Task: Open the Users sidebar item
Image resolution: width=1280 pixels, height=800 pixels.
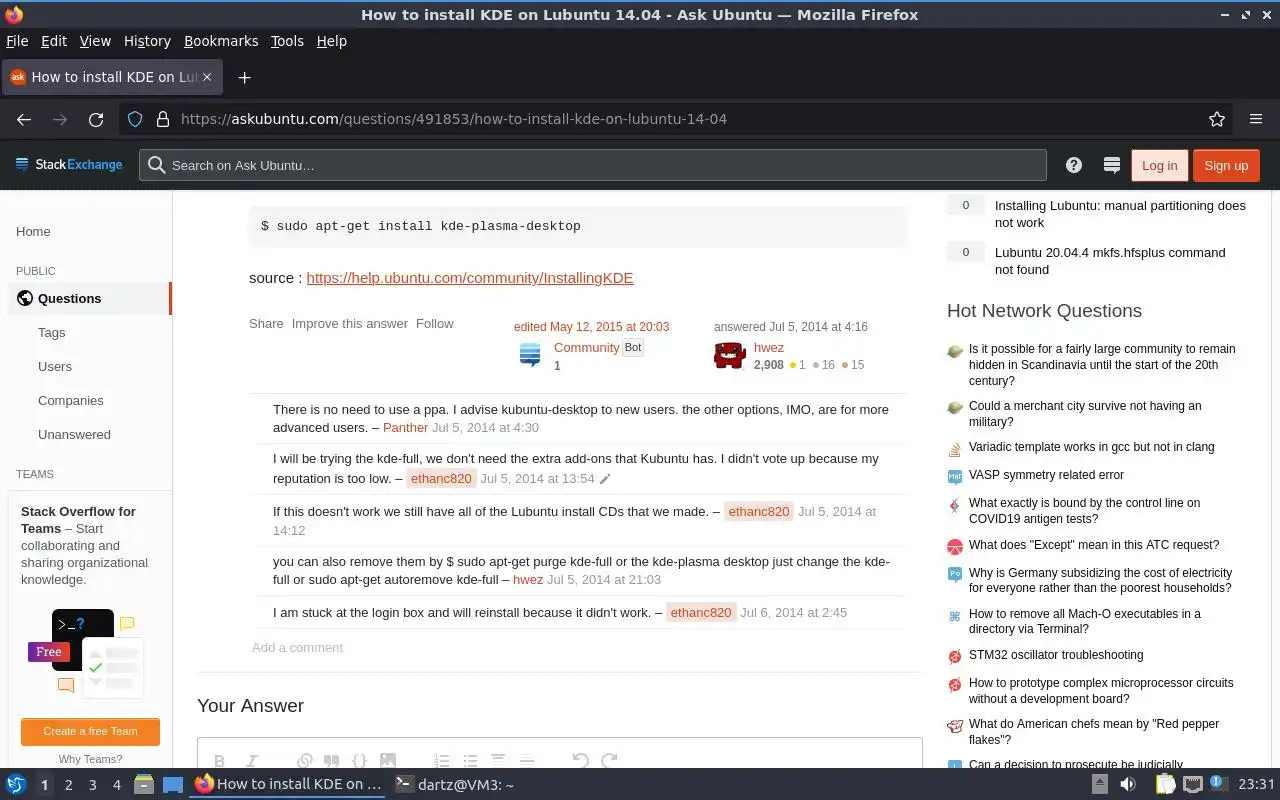Action: pyautogui.click(x=55, y=367)
